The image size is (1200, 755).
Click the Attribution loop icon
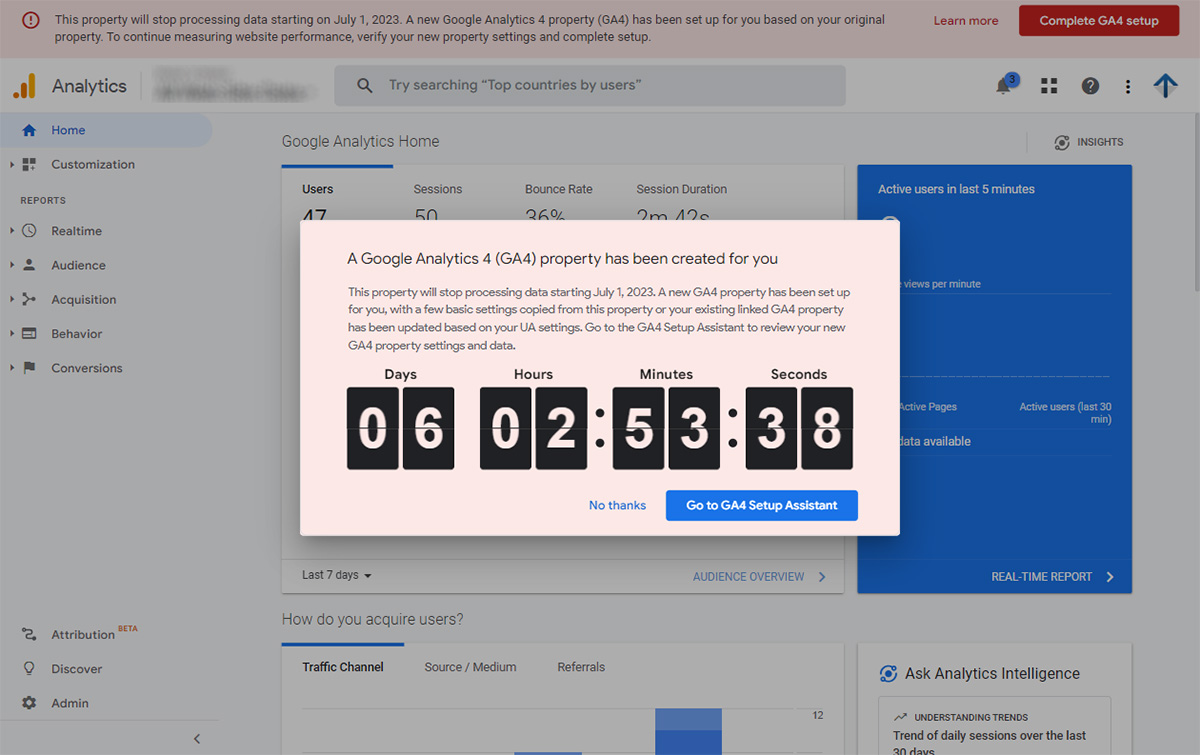coord(29,634)
